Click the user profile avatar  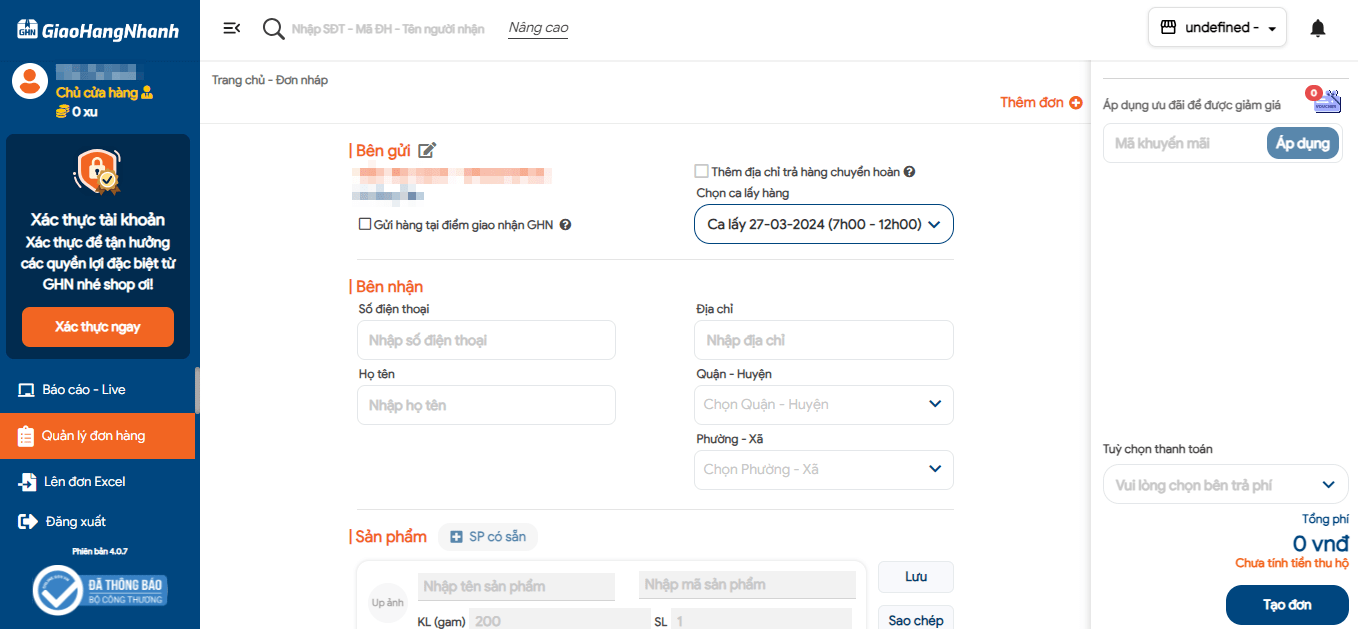30,81
